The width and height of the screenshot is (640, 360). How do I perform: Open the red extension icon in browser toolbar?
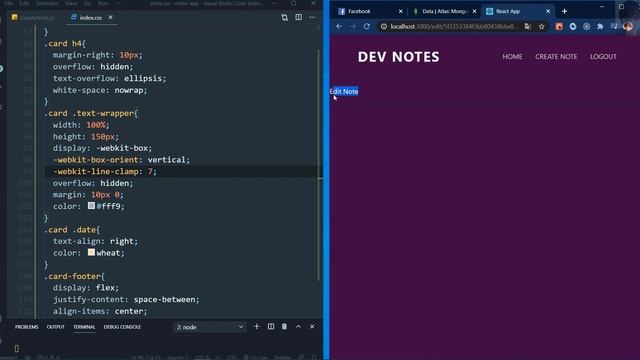[x=559, y=27]
